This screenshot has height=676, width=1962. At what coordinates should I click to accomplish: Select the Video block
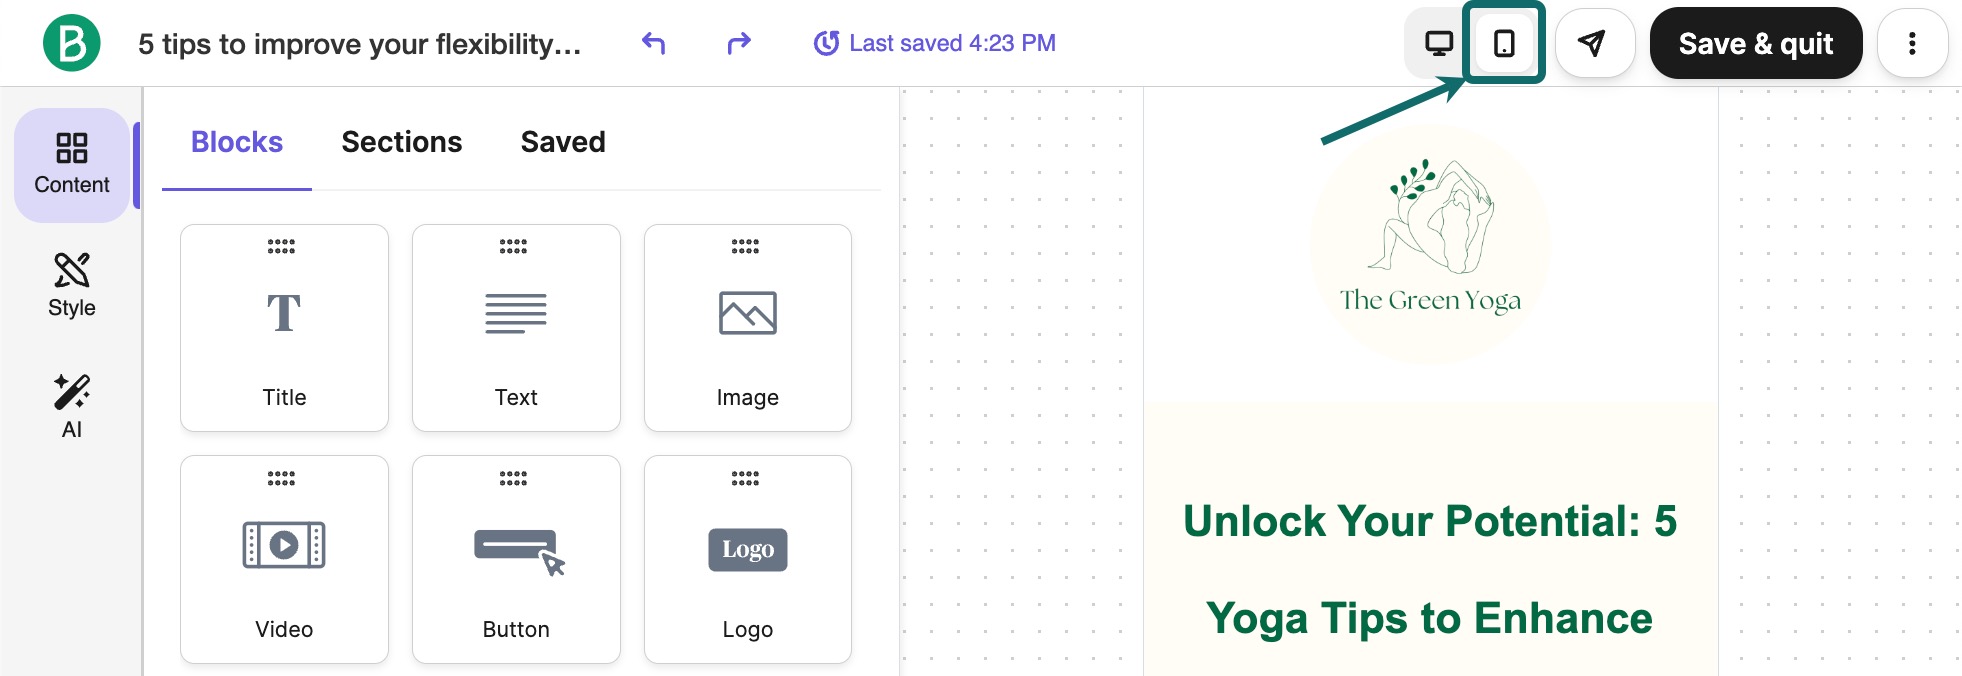coord(284,559)
